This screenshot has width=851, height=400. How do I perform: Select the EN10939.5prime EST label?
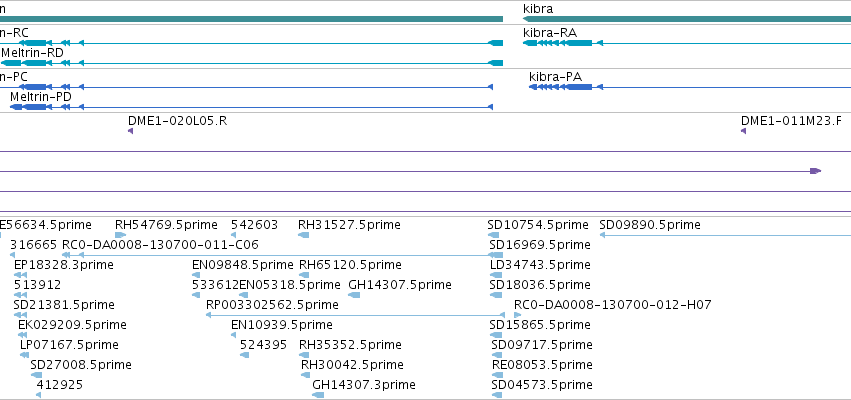(x=282, y=325)
